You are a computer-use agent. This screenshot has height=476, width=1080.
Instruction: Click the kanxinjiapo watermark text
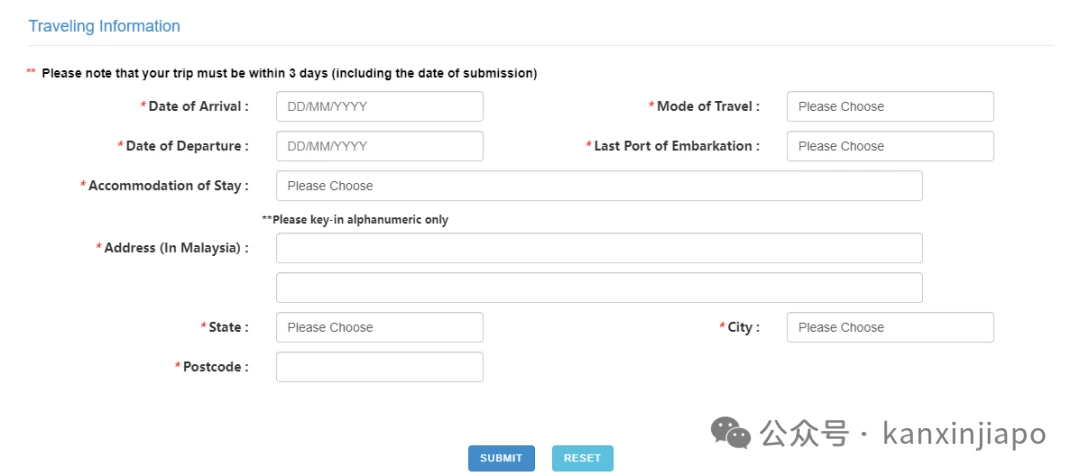[964, 434]
